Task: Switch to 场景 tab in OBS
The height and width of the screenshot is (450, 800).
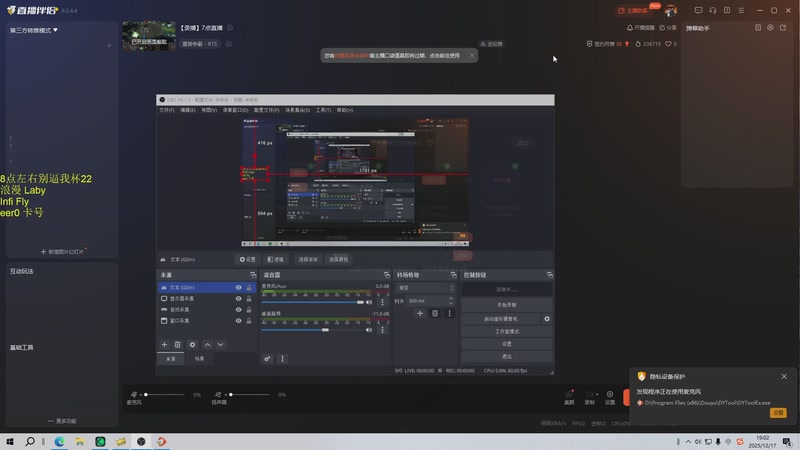Action: [199, 359]
